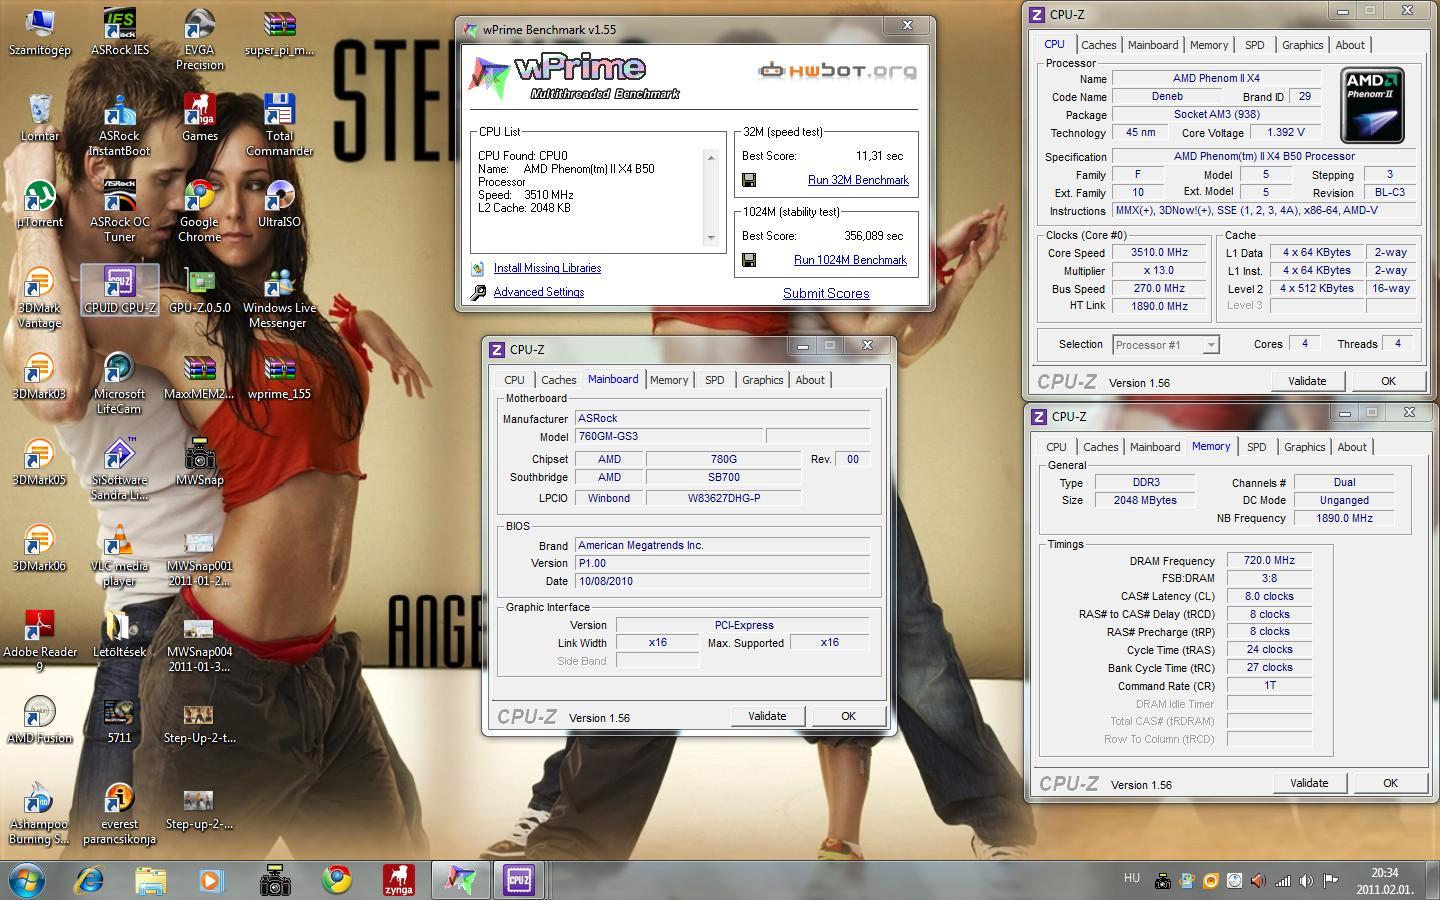The width and height of the screenshot is (1440, 900).
Task: Click Validate in the Mainboard CPU-Z window
Action: click(x=767, y=716)
